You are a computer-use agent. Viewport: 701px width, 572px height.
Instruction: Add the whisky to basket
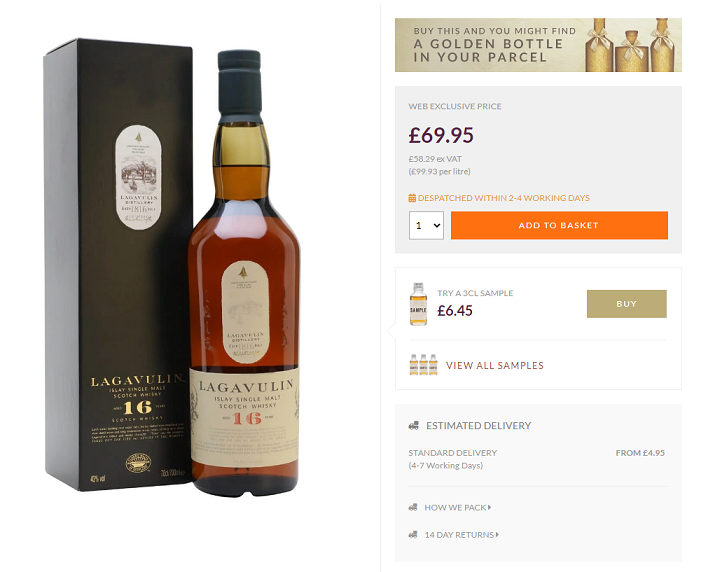tap(559, 225)
